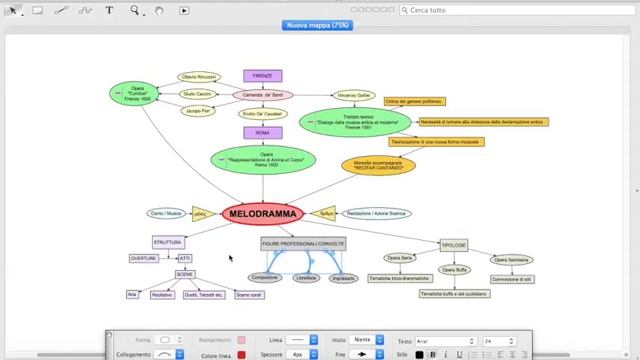Screen dimensions: 640x360
Task: Align text right
Action: (x=525, y=354)
